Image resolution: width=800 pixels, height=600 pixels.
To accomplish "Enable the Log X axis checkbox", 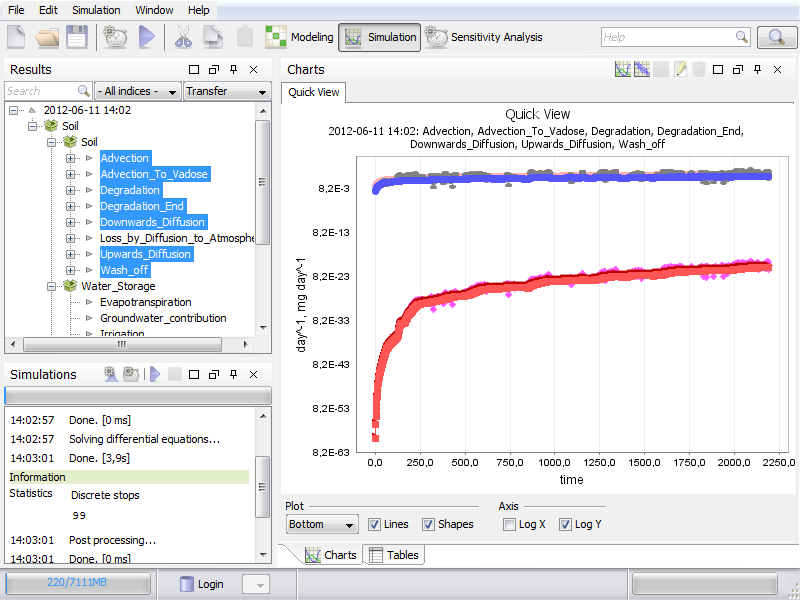I will tap(509, 524).
